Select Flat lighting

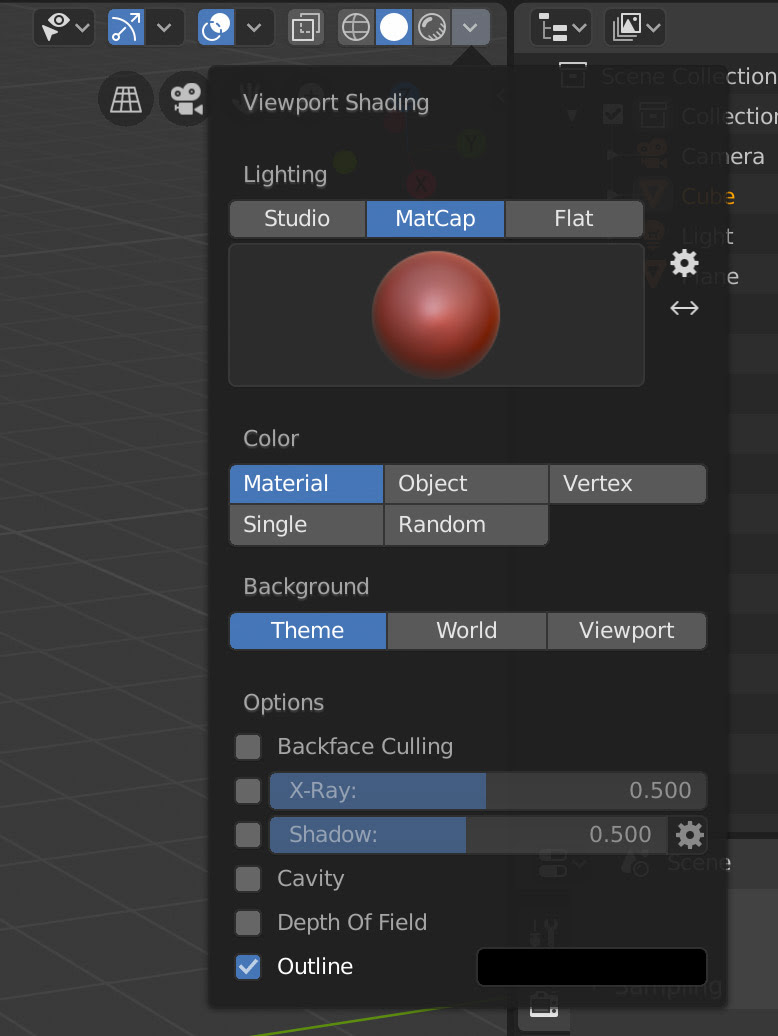tap(574, 219)
